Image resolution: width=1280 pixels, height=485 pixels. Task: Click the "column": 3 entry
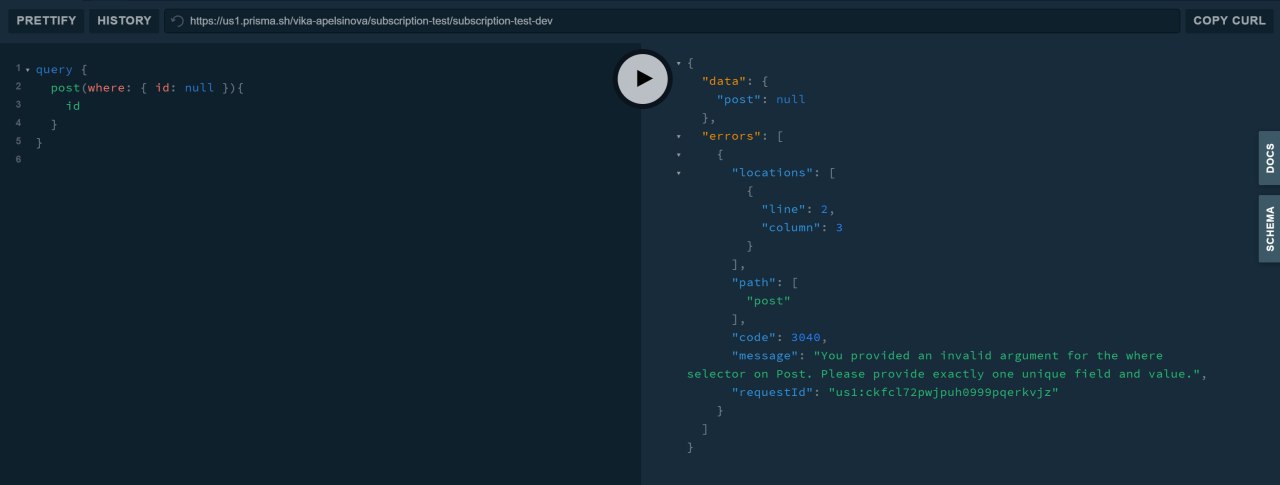[802, 228]
